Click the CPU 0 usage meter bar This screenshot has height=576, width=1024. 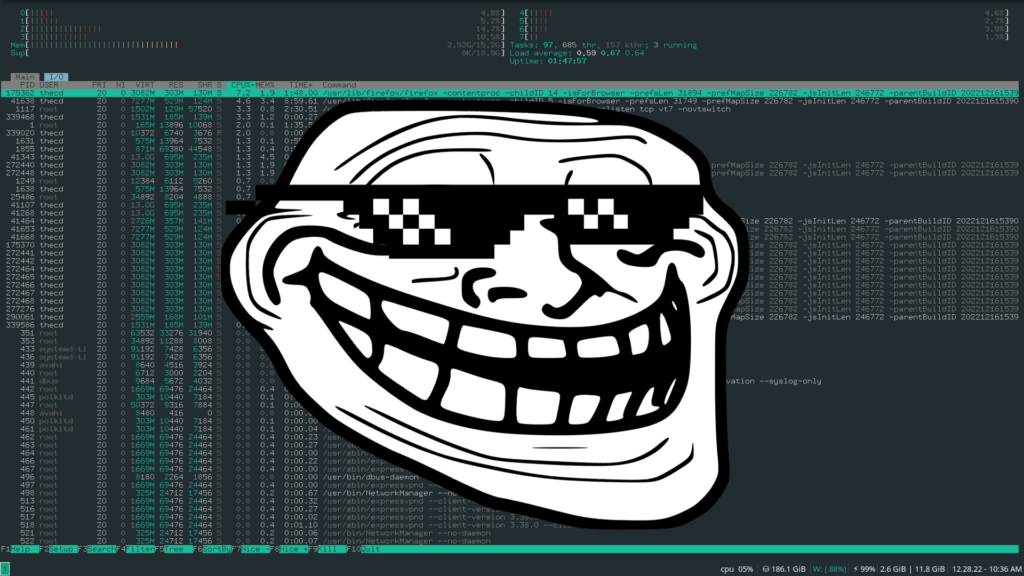click(x=262, y=13)
